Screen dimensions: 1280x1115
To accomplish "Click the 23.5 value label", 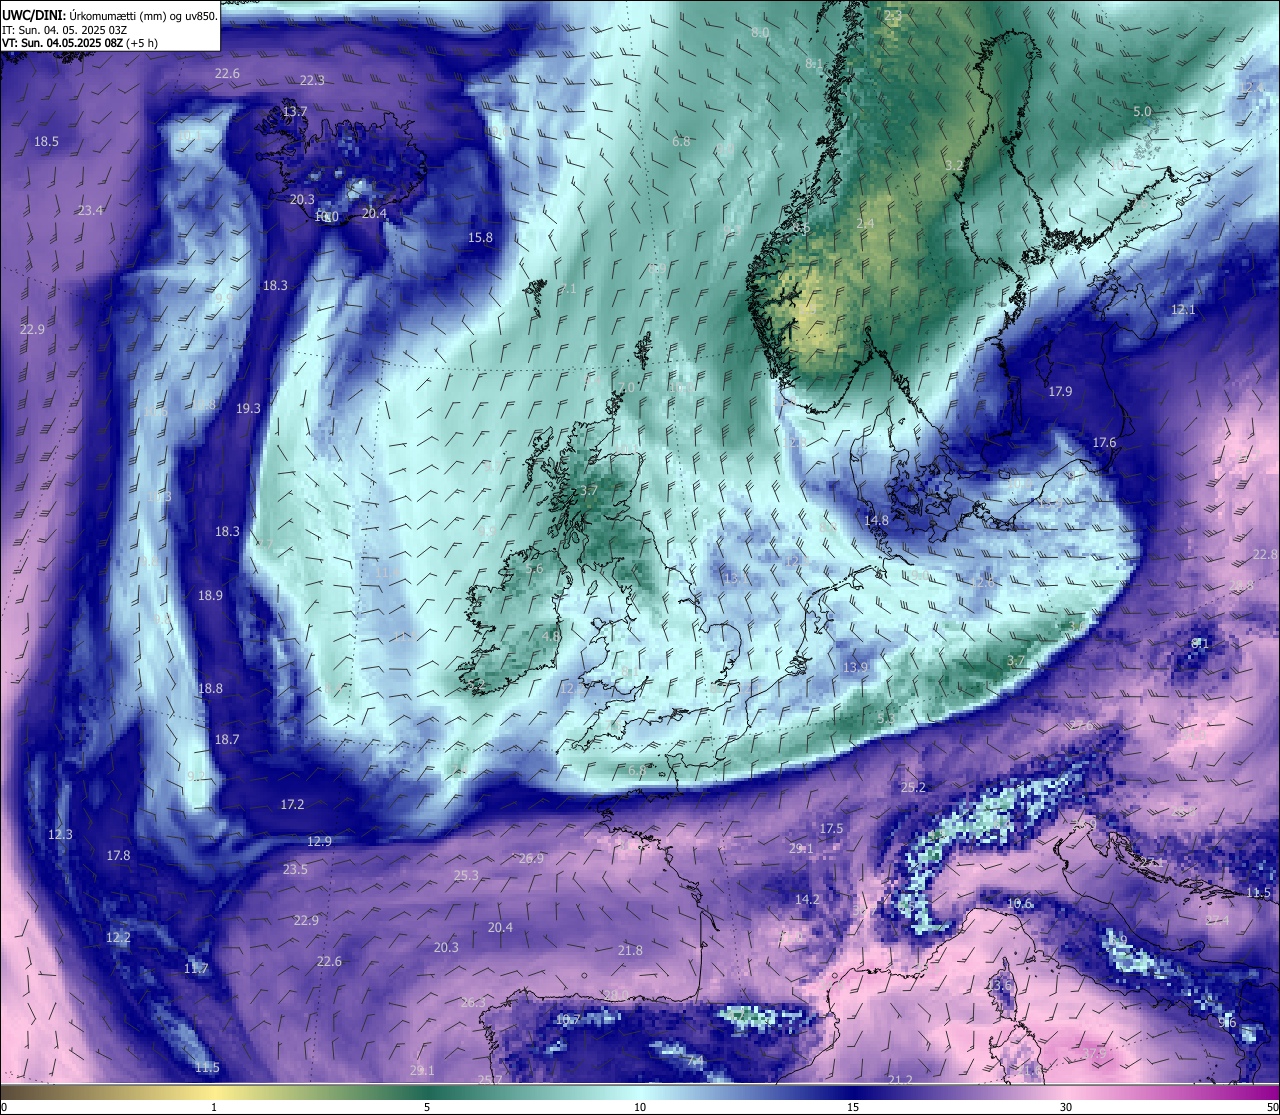I will (x=295, y=870).
